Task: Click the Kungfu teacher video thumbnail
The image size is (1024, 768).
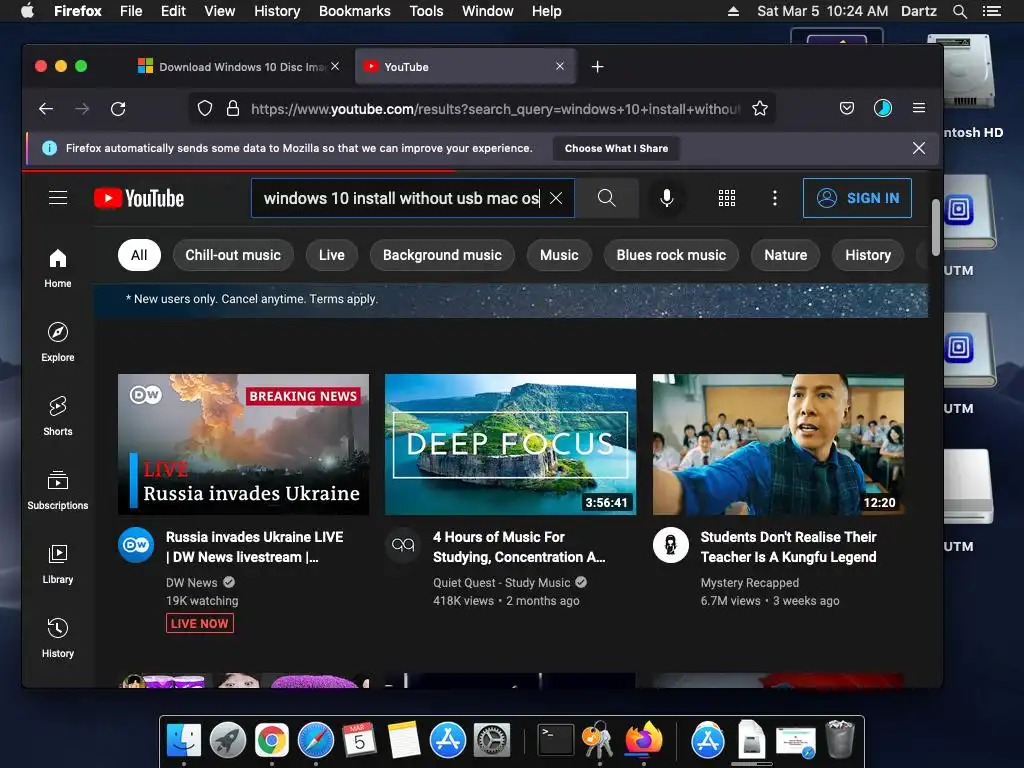Action: pos(778,444)
